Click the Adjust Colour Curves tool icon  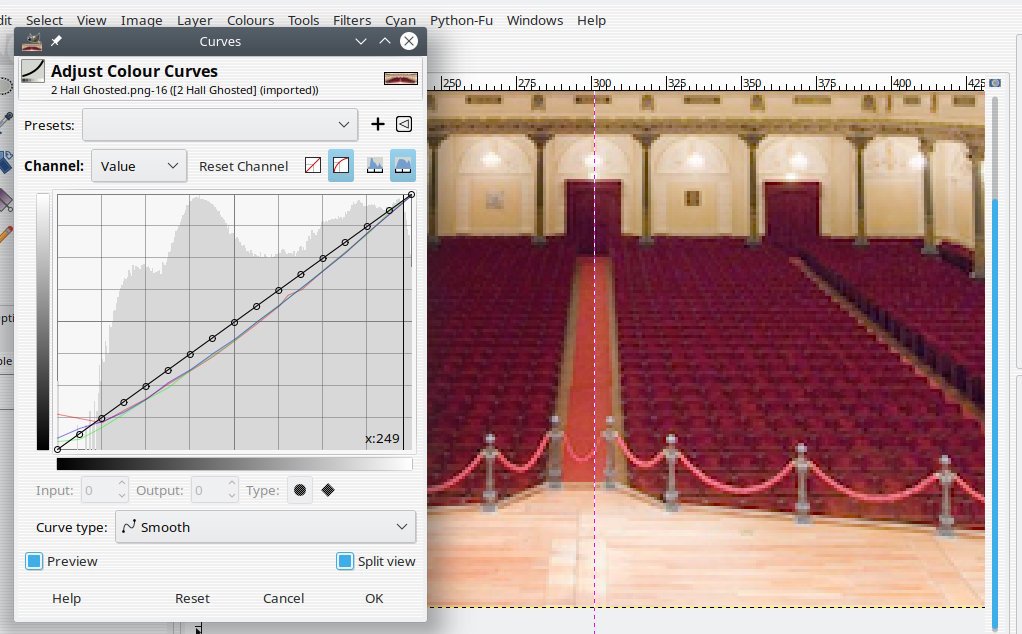pos(33,71)
